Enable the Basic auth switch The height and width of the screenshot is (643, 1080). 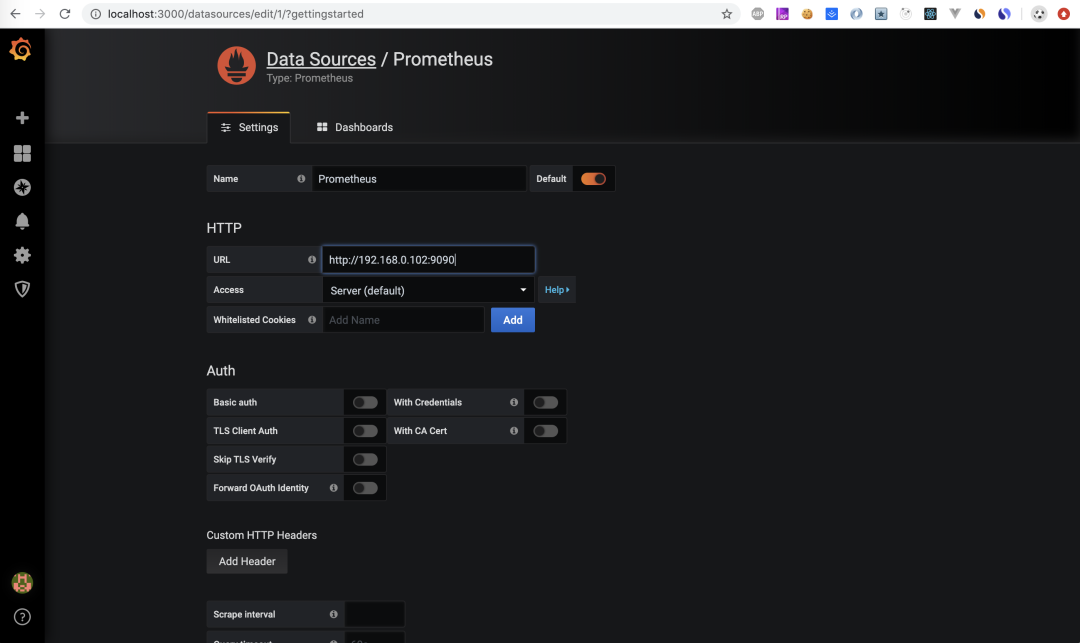tap(365, 402)
